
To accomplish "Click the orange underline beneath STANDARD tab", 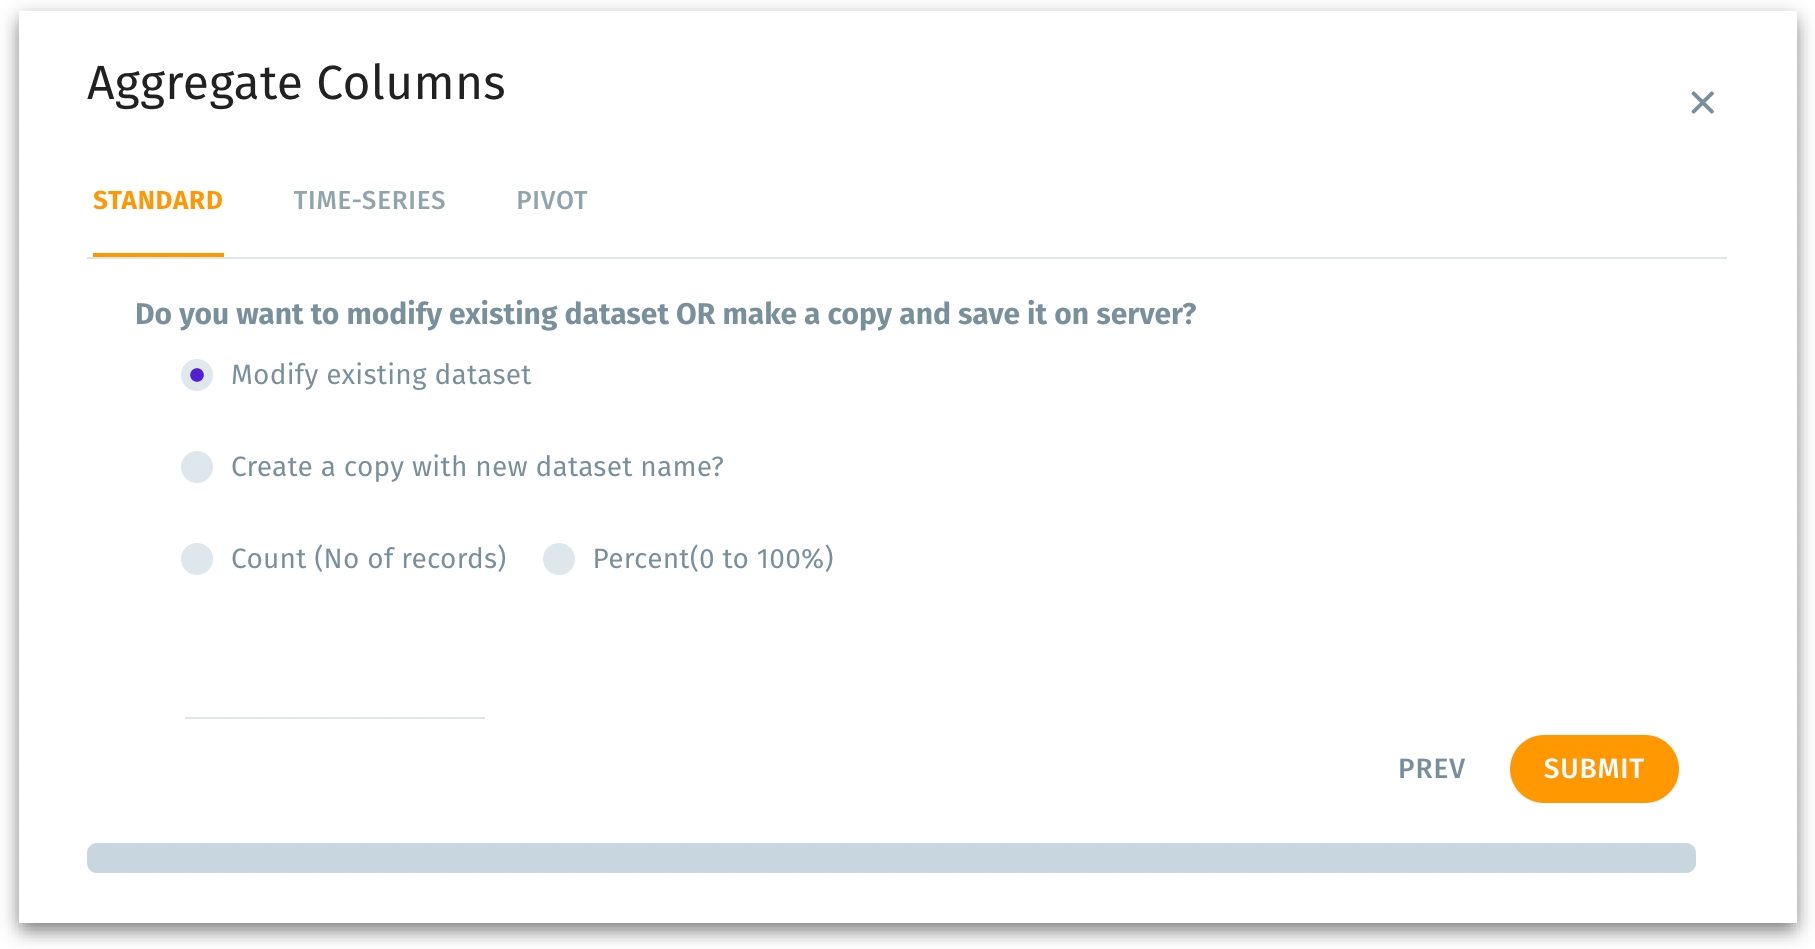I will tap(158, 255).
